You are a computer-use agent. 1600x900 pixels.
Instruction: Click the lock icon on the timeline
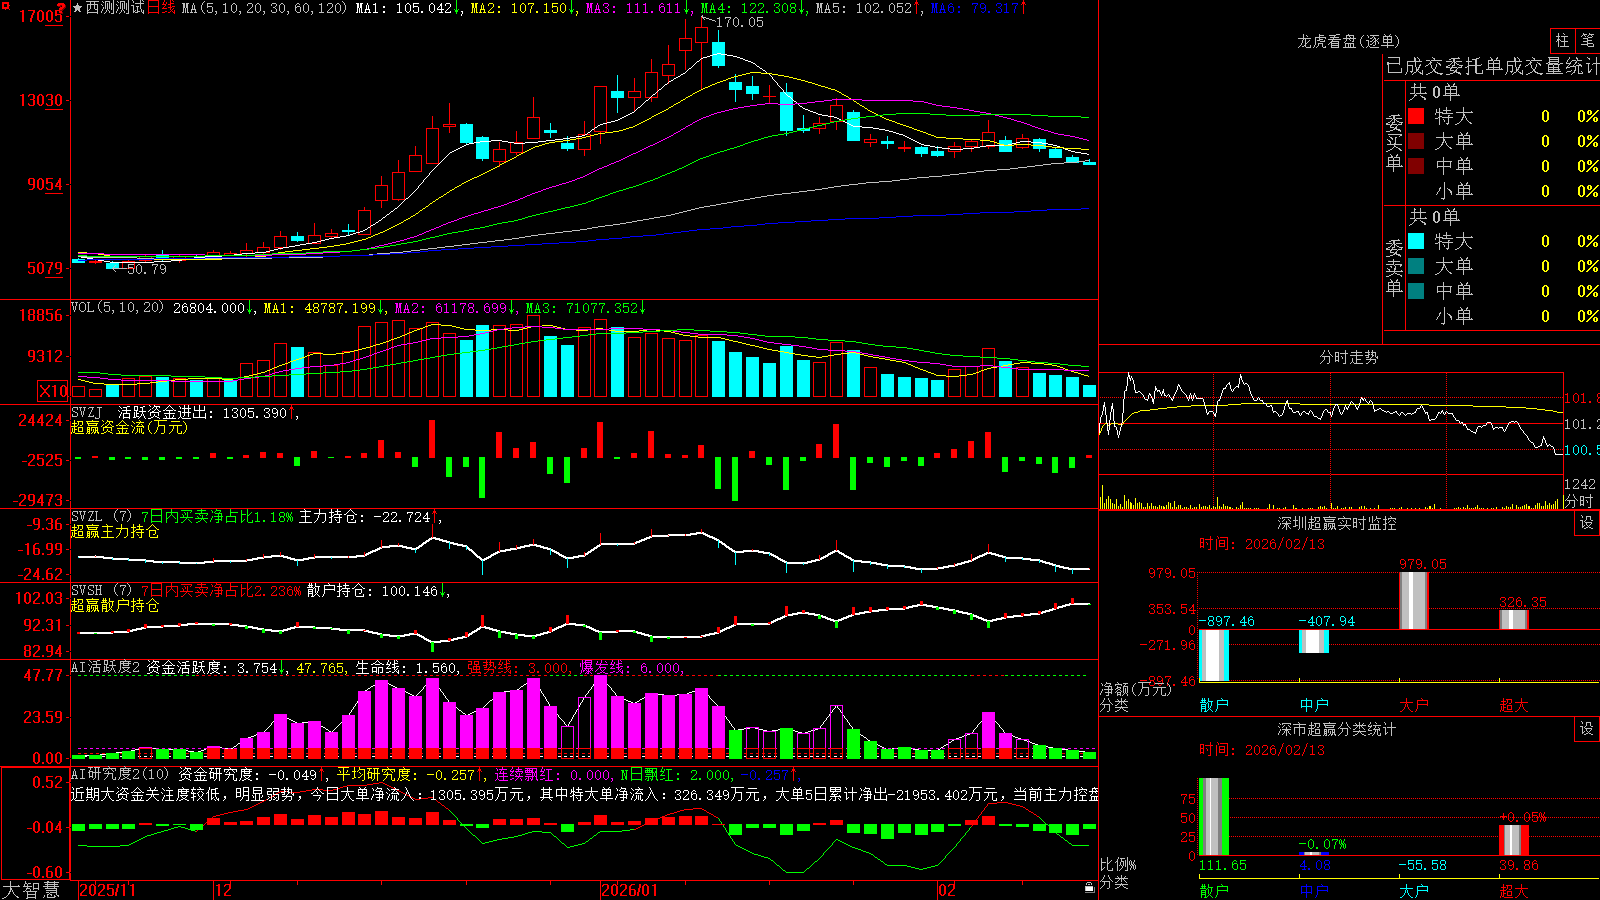pos(1090,888)
